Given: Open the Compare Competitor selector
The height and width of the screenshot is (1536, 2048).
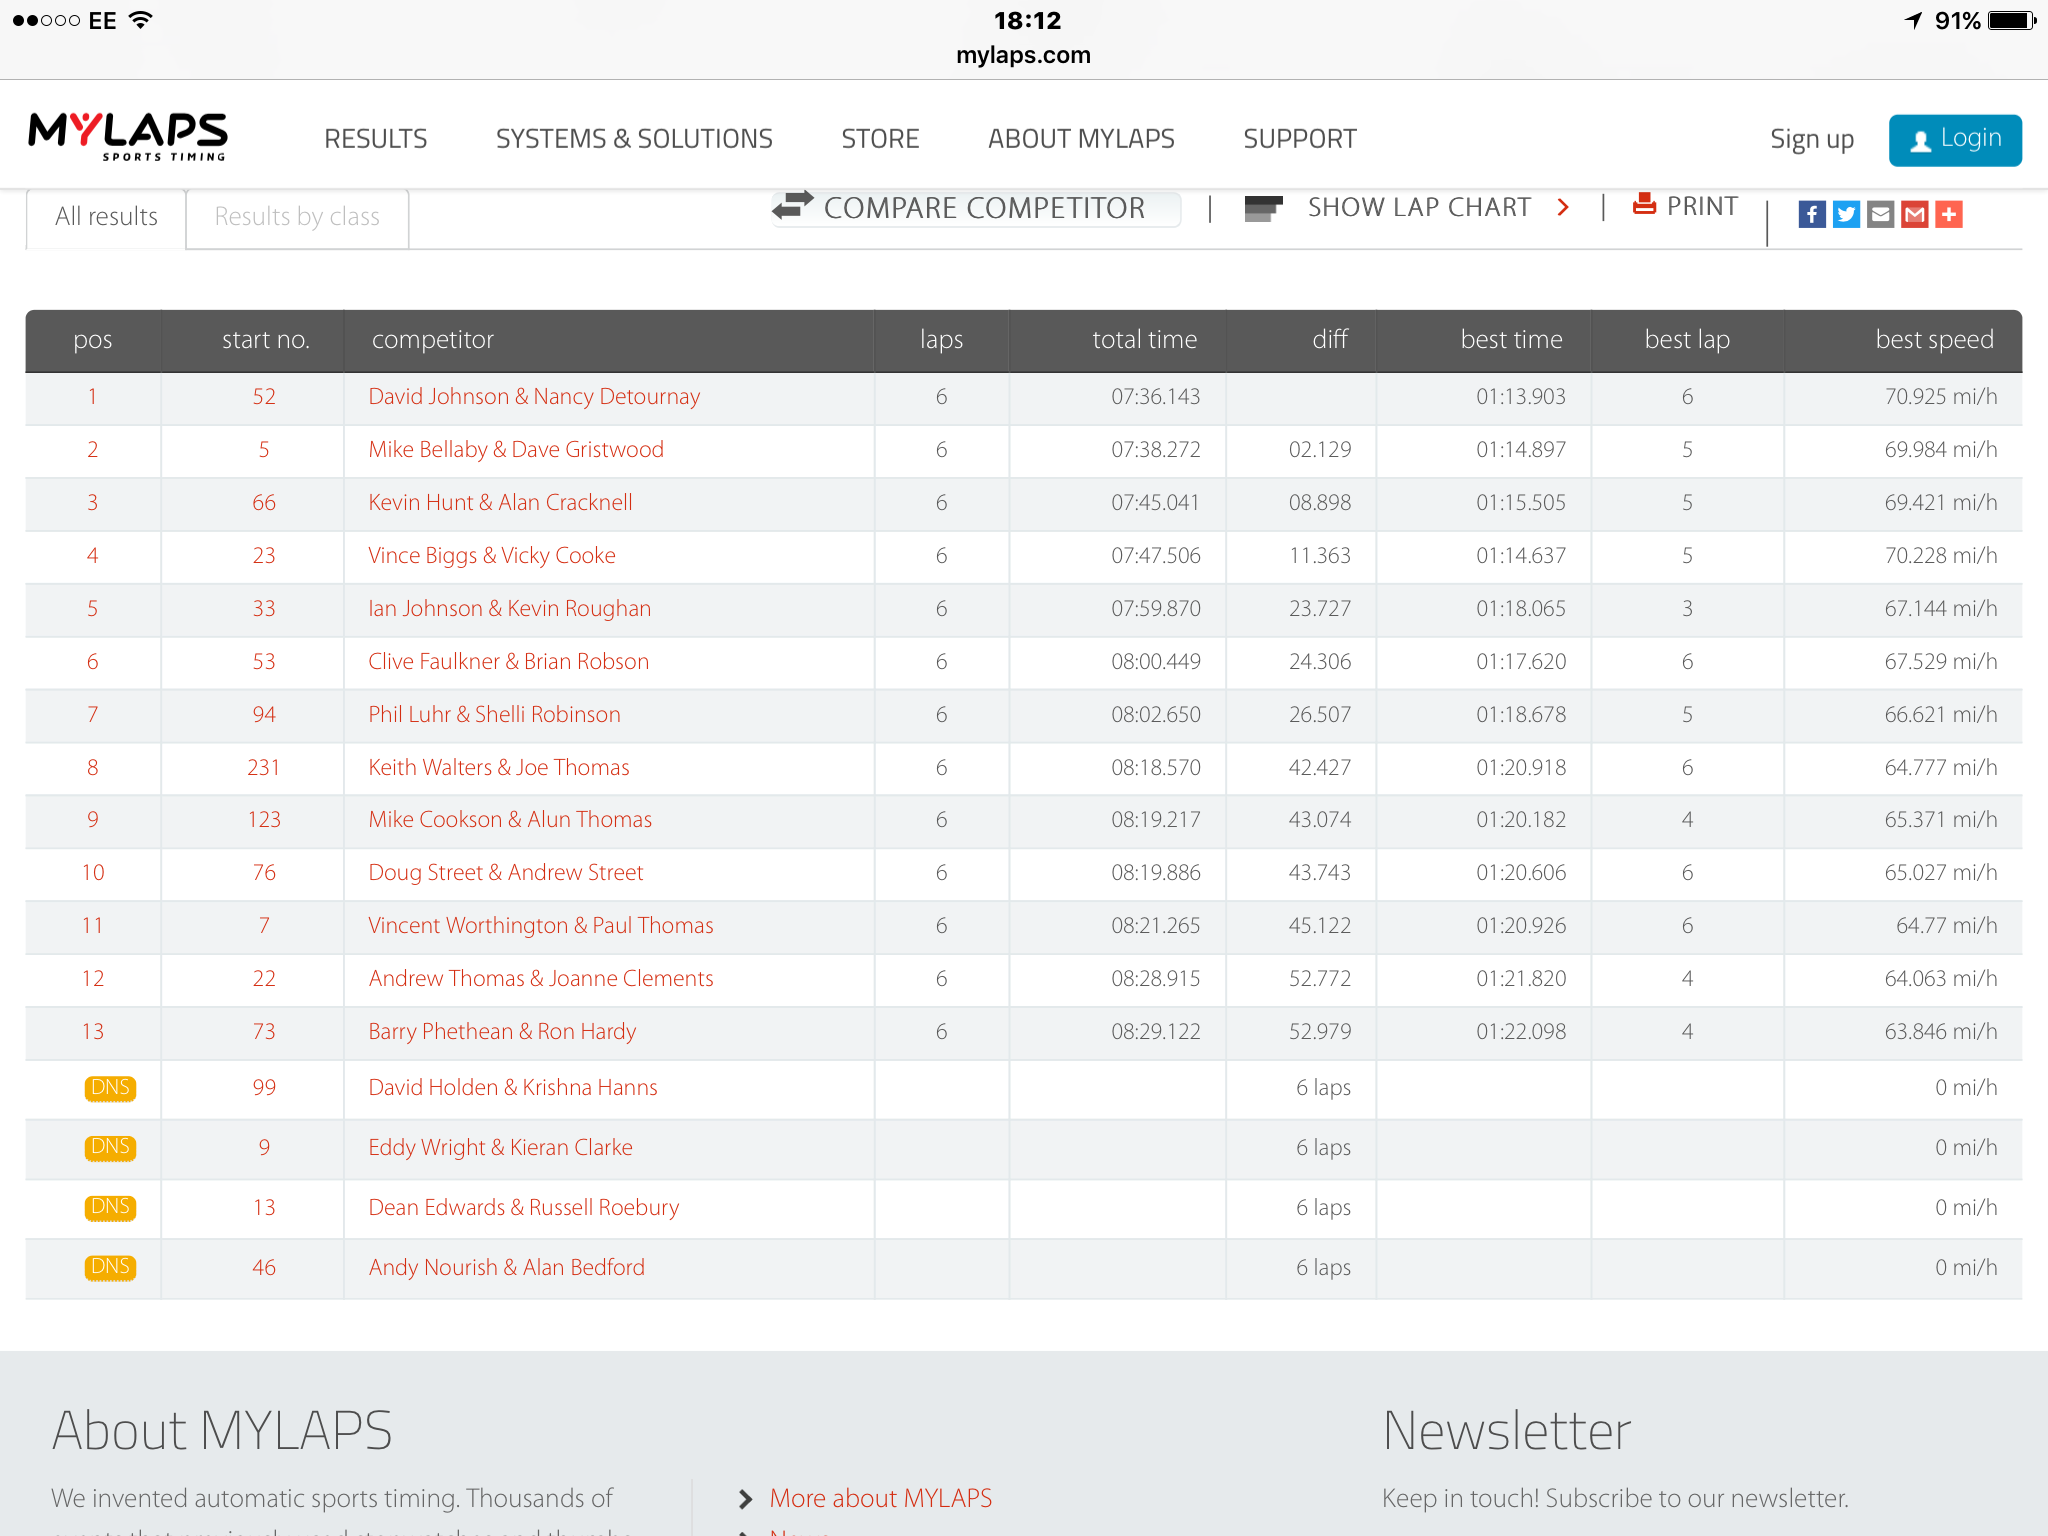Looking at the screenshot, I should [976, 208].
